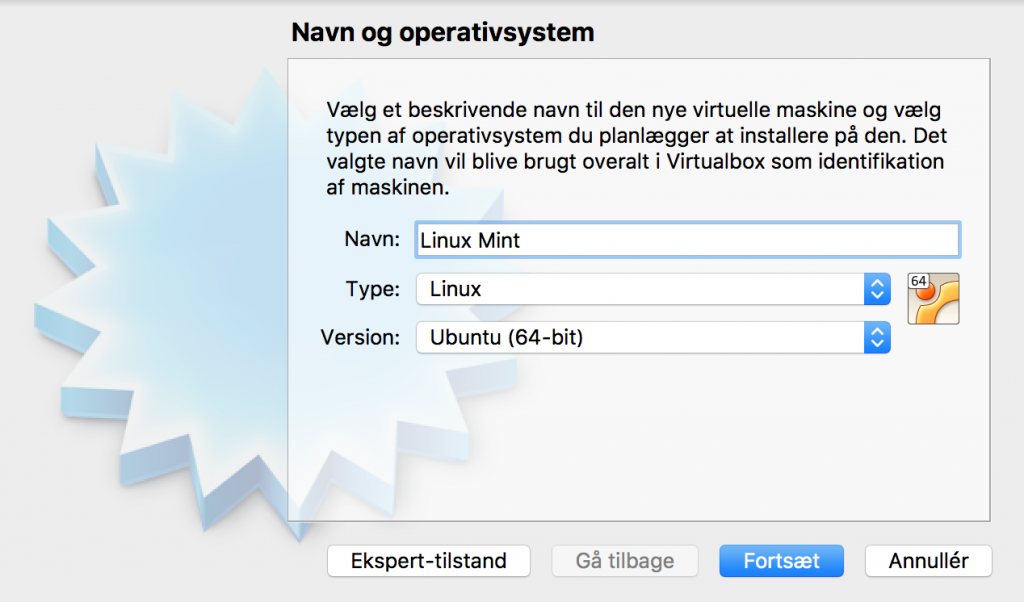Image resolution: width=1024 pixels, height=602 pixels.
Task: Click the 64 badge on the OS icon
Action: (918, 283)
